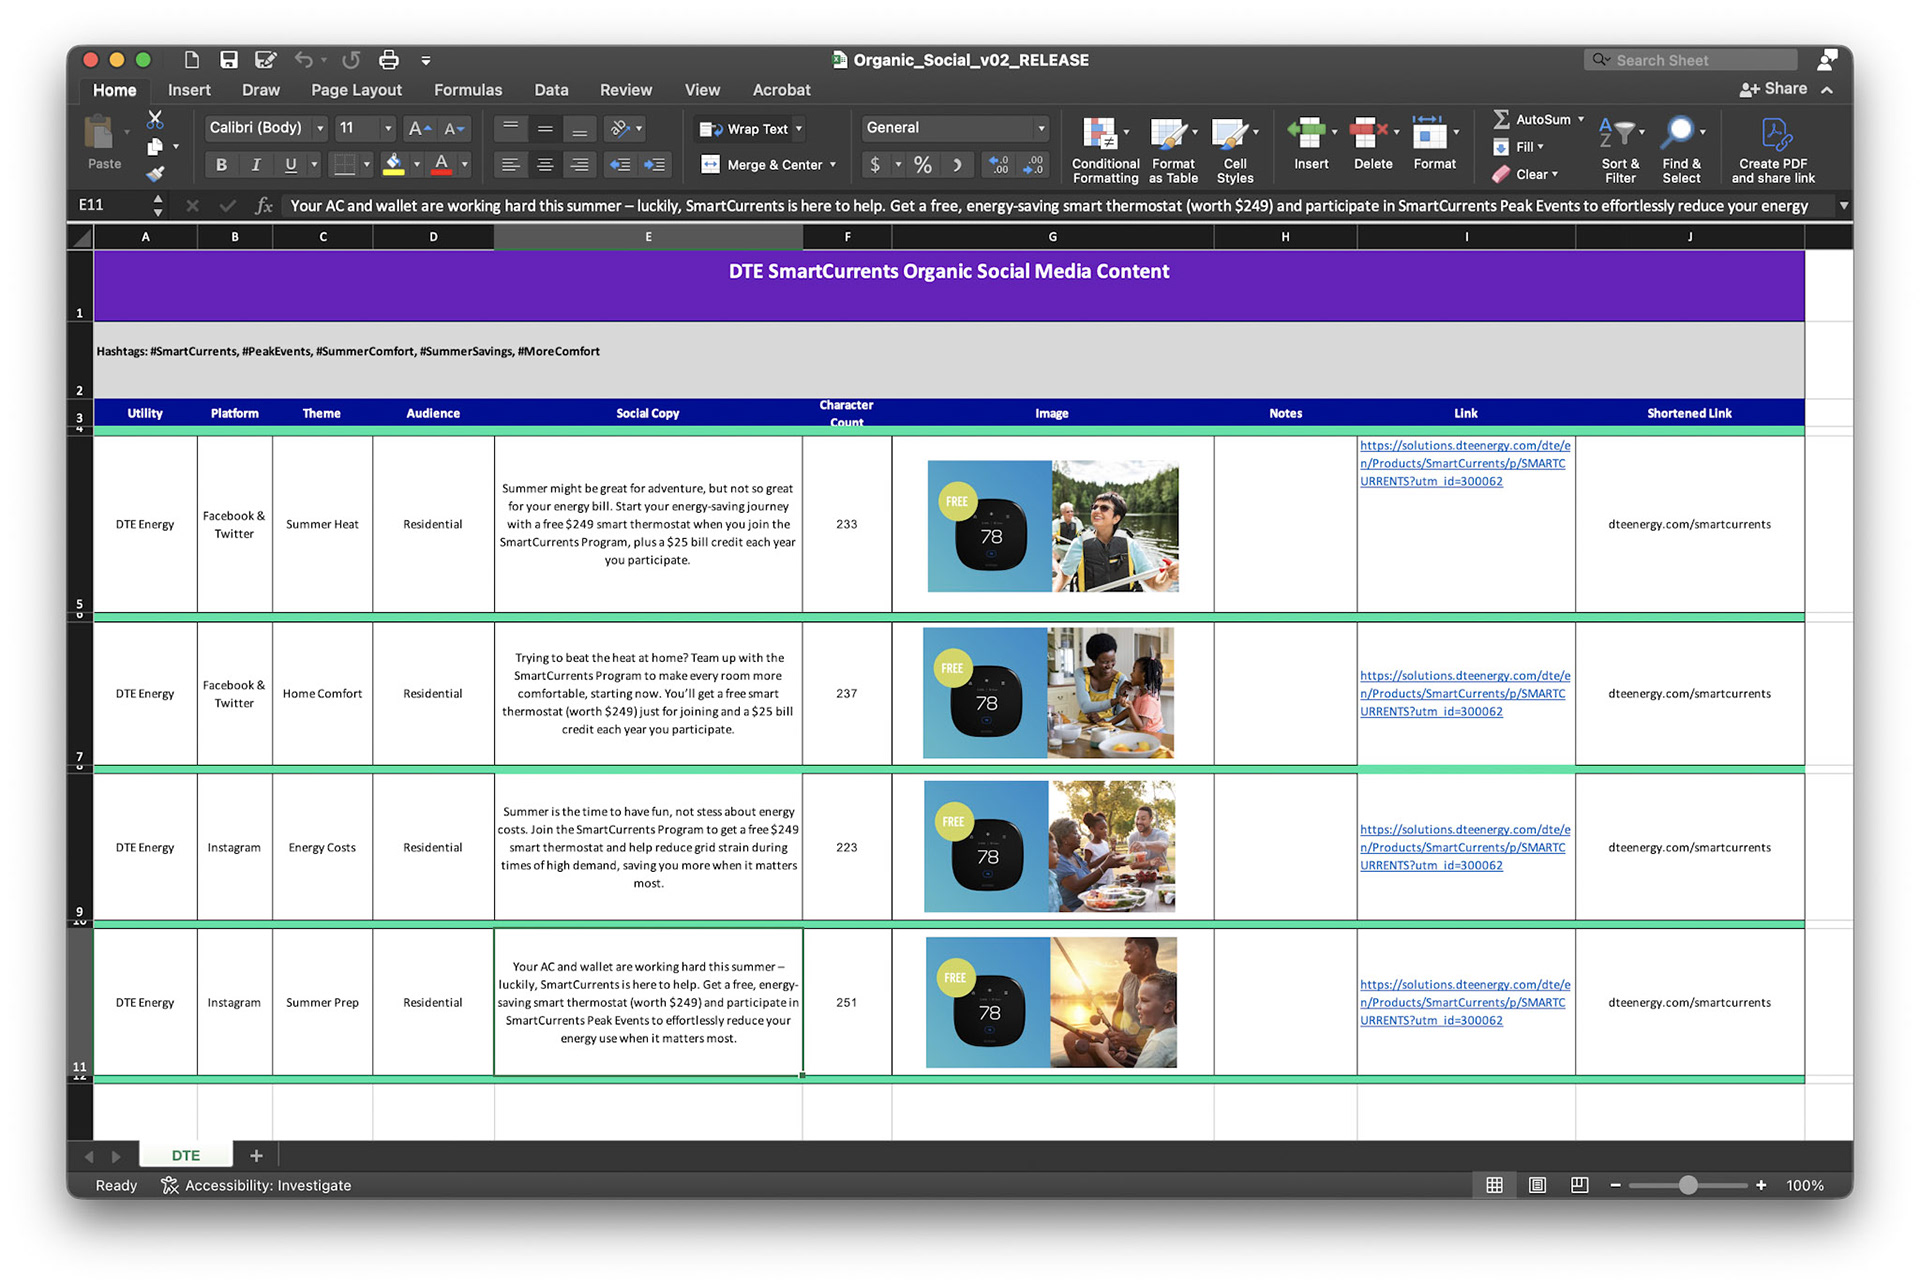The width and height of the screenshot is (1920, 1287).
Task: Click the Conditional Formatting icon
Action: 1099,133
